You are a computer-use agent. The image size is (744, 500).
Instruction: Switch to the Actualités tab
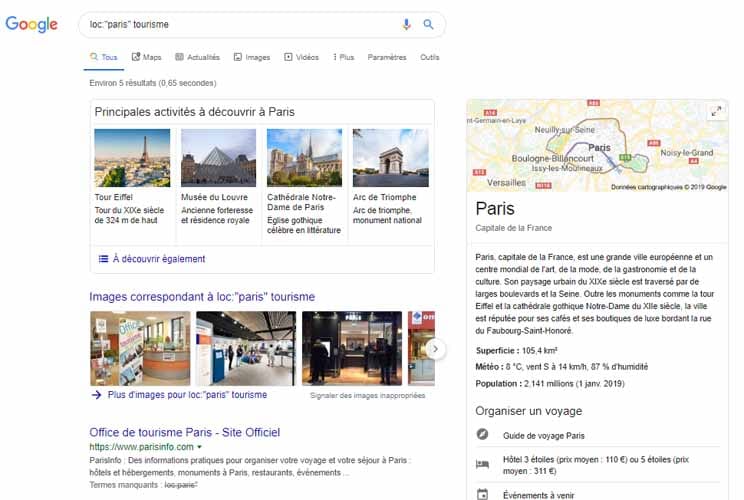[197, 57]
